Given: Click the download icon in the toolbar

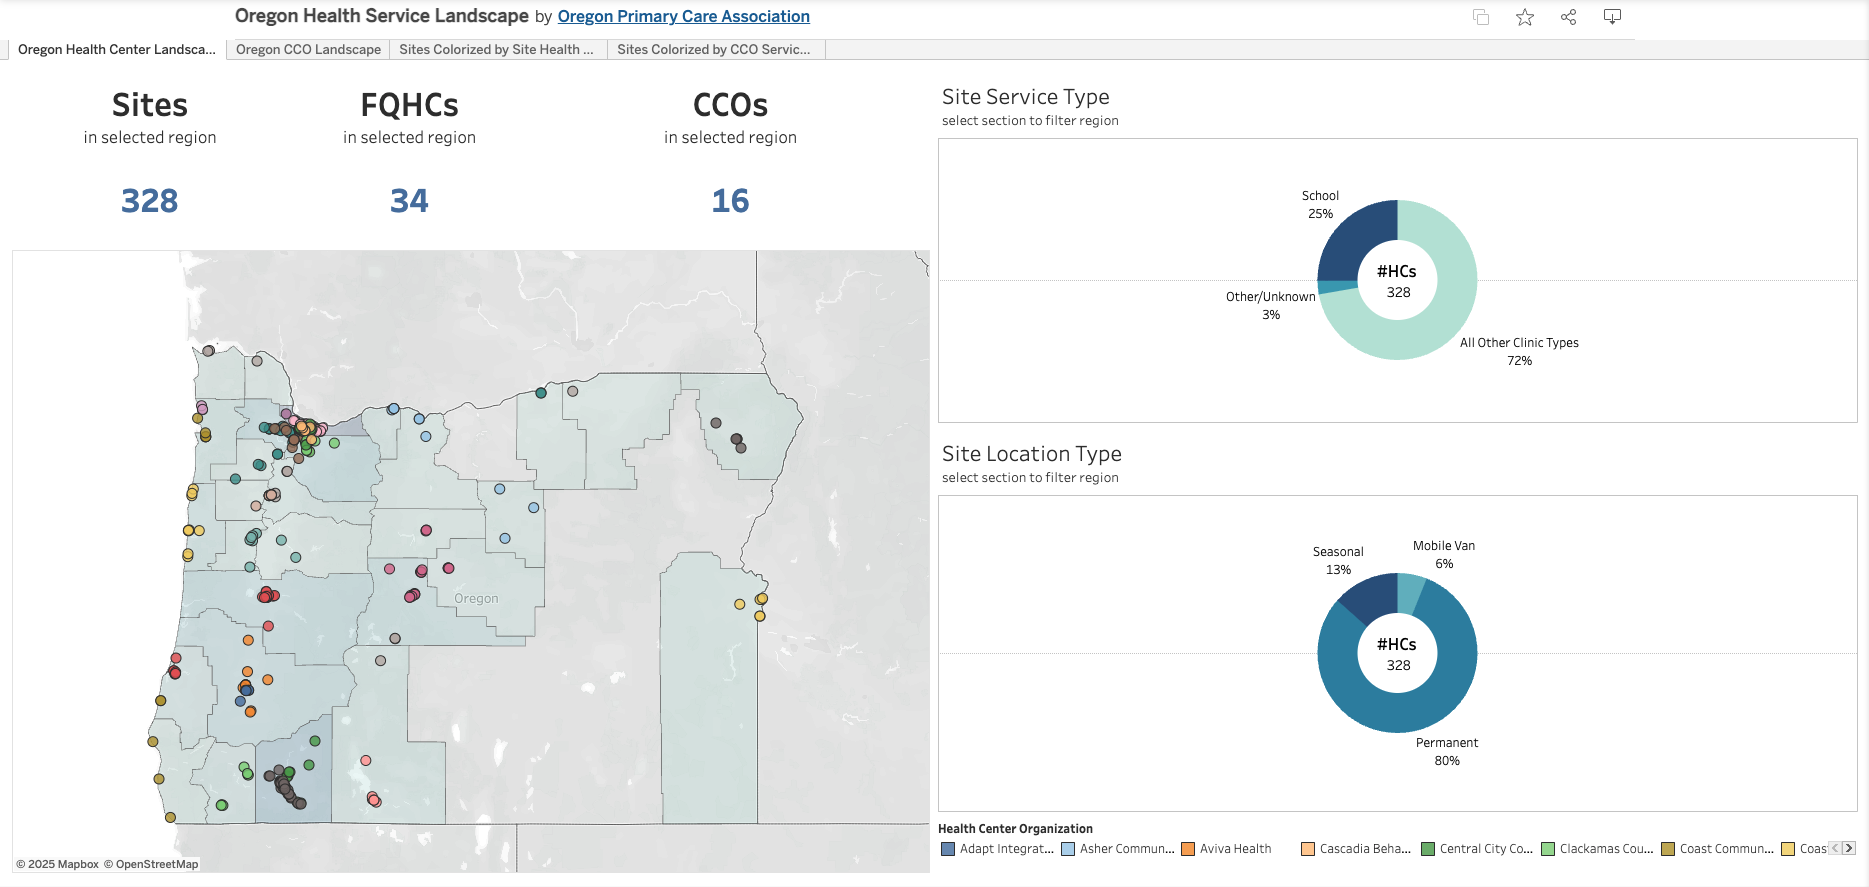Looking at the screenshot, I should (x=1612, y=17).
